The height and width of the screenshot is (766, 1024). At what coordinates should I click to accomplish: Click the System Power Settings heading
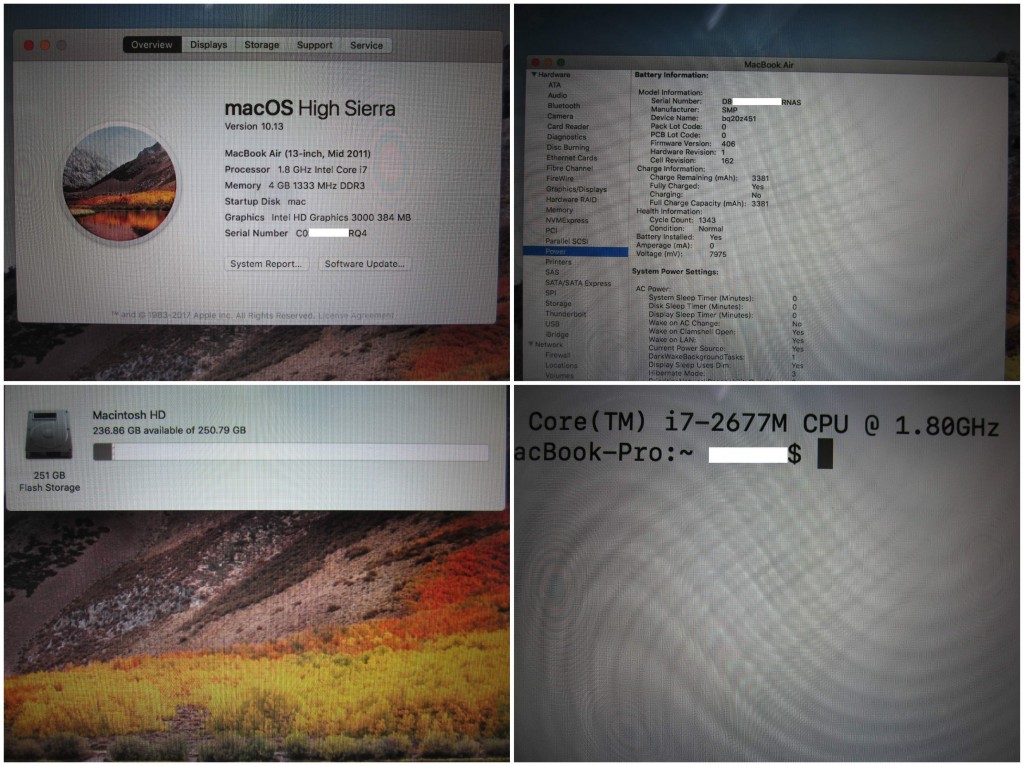pos(675,272)
